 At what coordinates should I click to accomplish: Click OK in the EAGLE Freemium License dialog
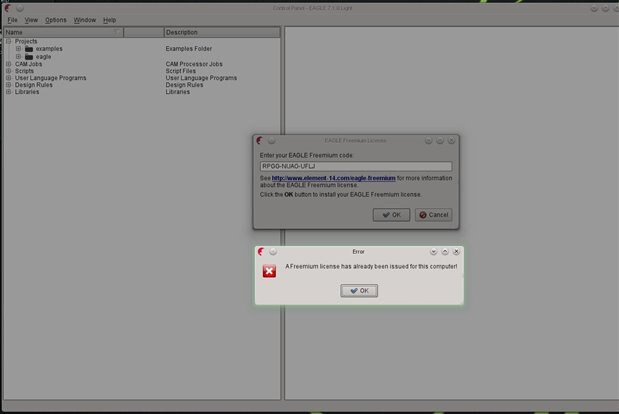coord(391,215)
